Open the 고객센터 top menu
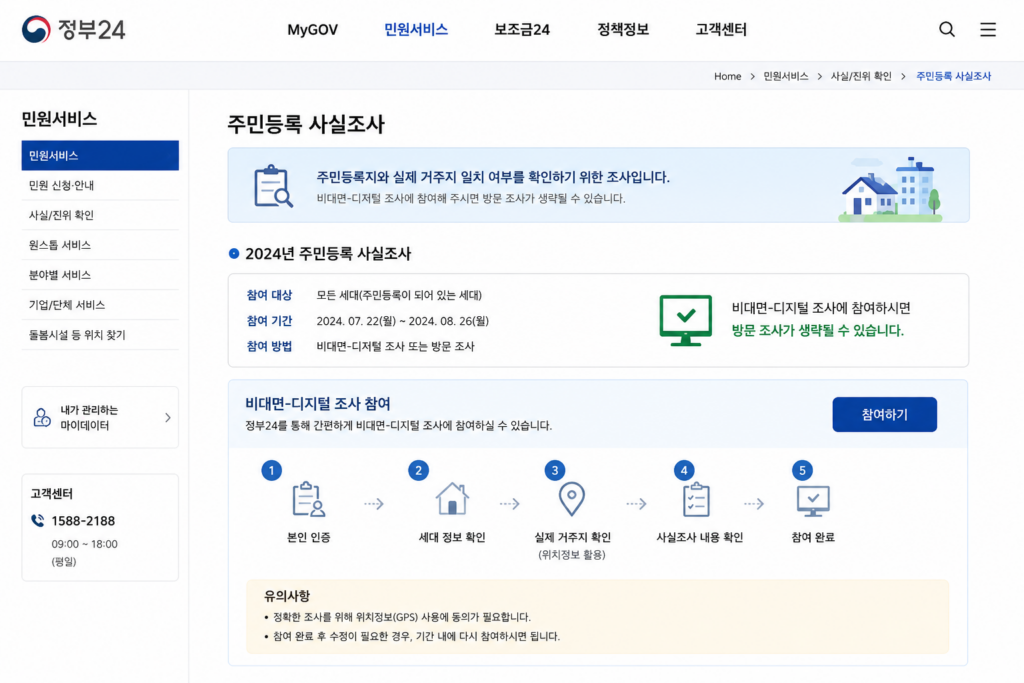 click(721, 29)
